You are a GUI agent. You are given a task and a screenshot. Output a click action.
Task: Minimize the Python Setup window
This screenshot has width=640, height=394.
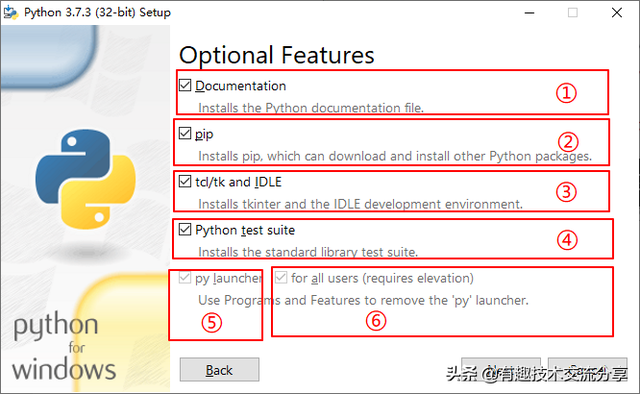click(x=529, y=13)
